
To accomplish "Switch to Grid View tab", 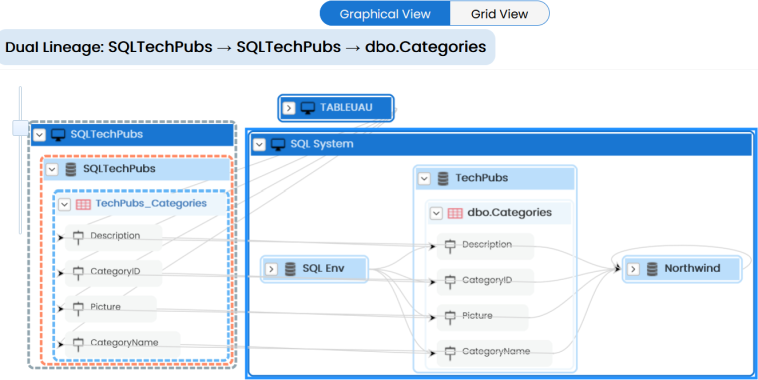I will click(x=499, y=14).
